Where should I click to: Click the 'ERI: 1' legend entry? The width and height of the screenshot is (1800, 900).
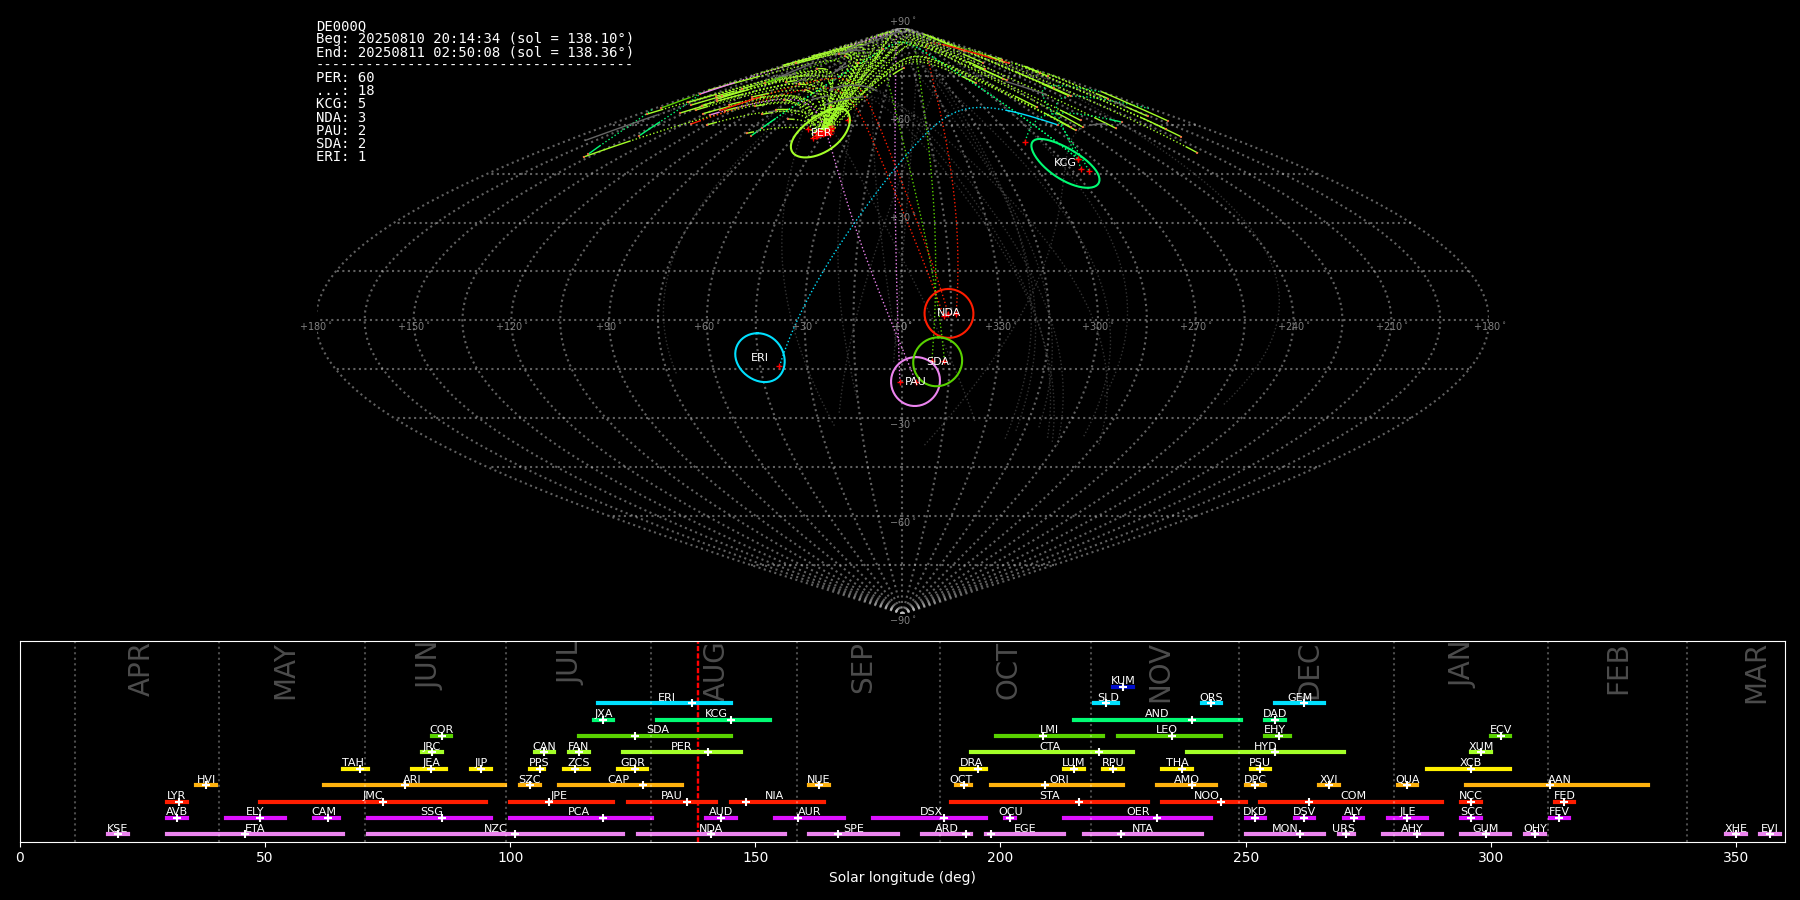click(x=341, y=157)
